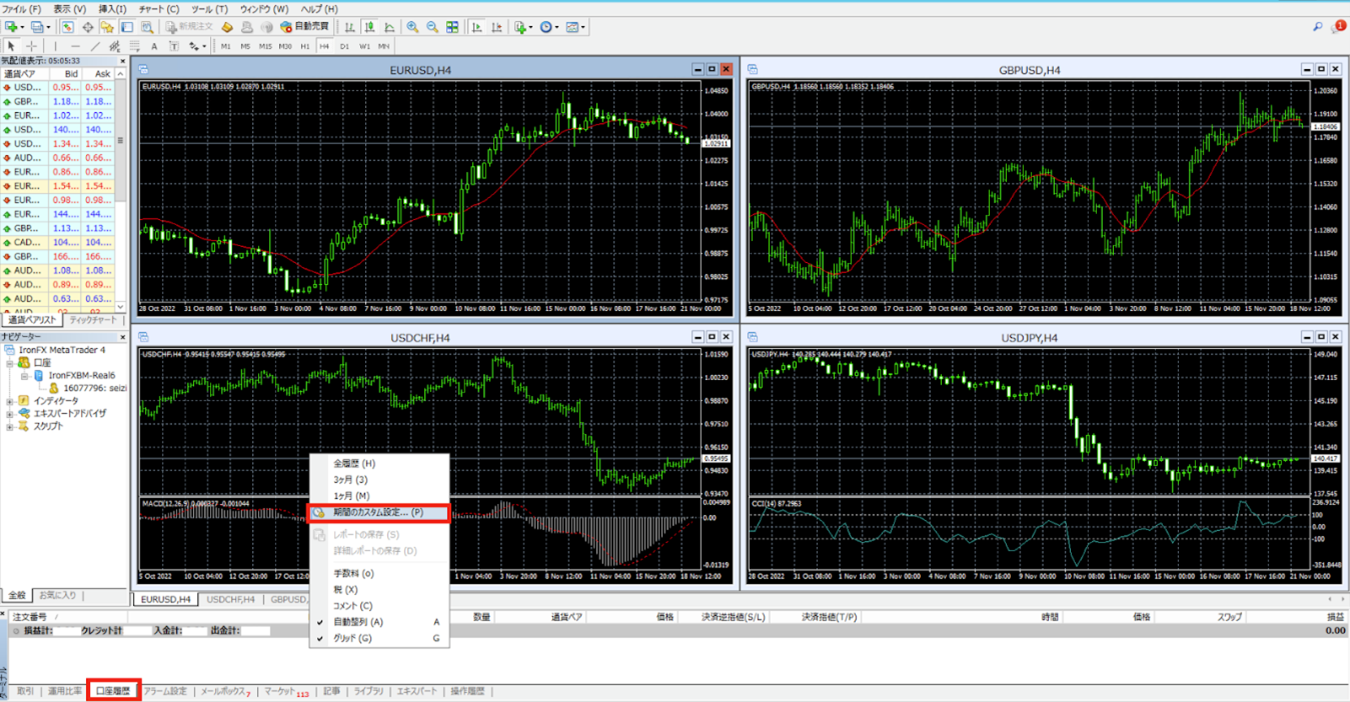Choose 期間のカスタム設定 context menu item

click(379, 512)
